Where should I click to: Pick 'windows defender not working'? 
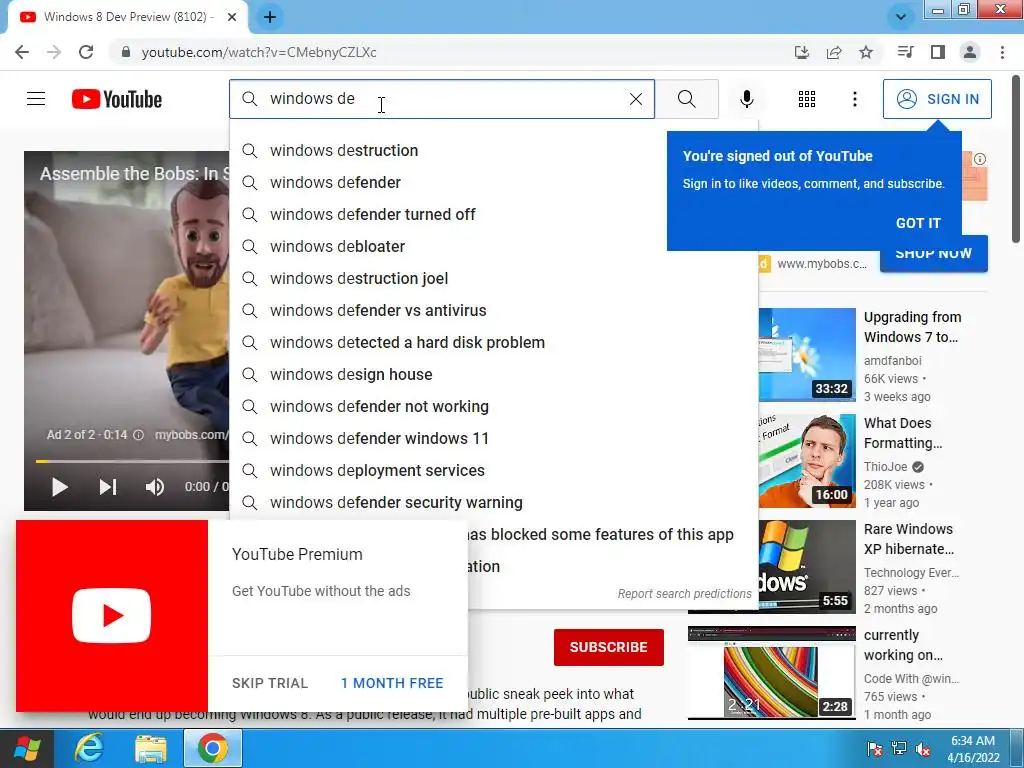click(x=494, y=406)
